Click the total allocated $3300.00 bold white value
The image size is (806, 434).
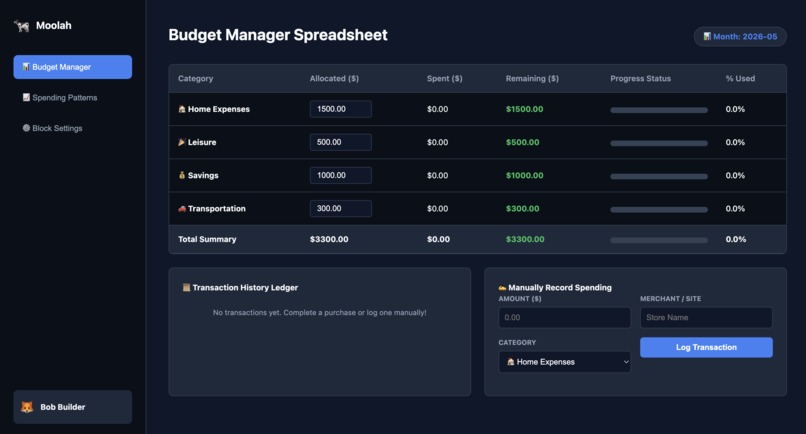tap(329, 239)
